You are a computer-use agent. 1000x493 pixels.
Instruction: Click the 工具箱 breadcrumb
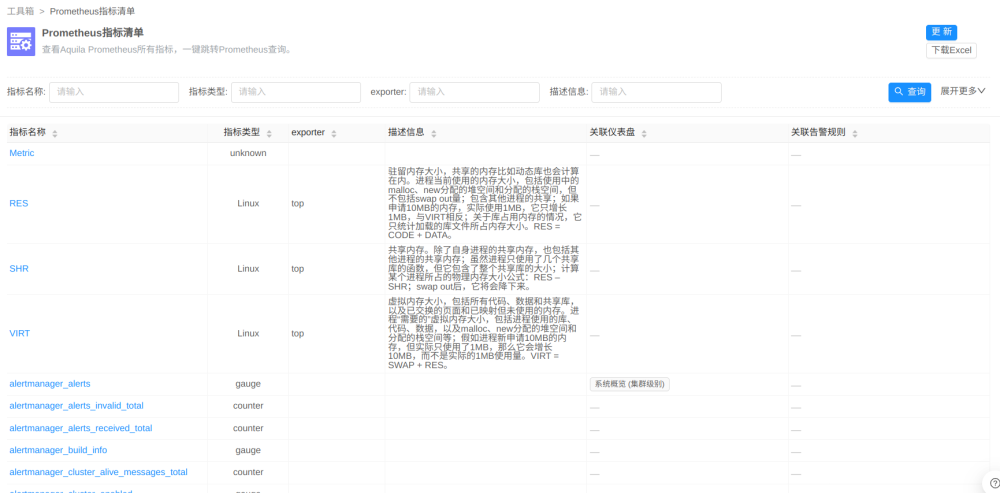pyautogui.click(x=20, y=11)
